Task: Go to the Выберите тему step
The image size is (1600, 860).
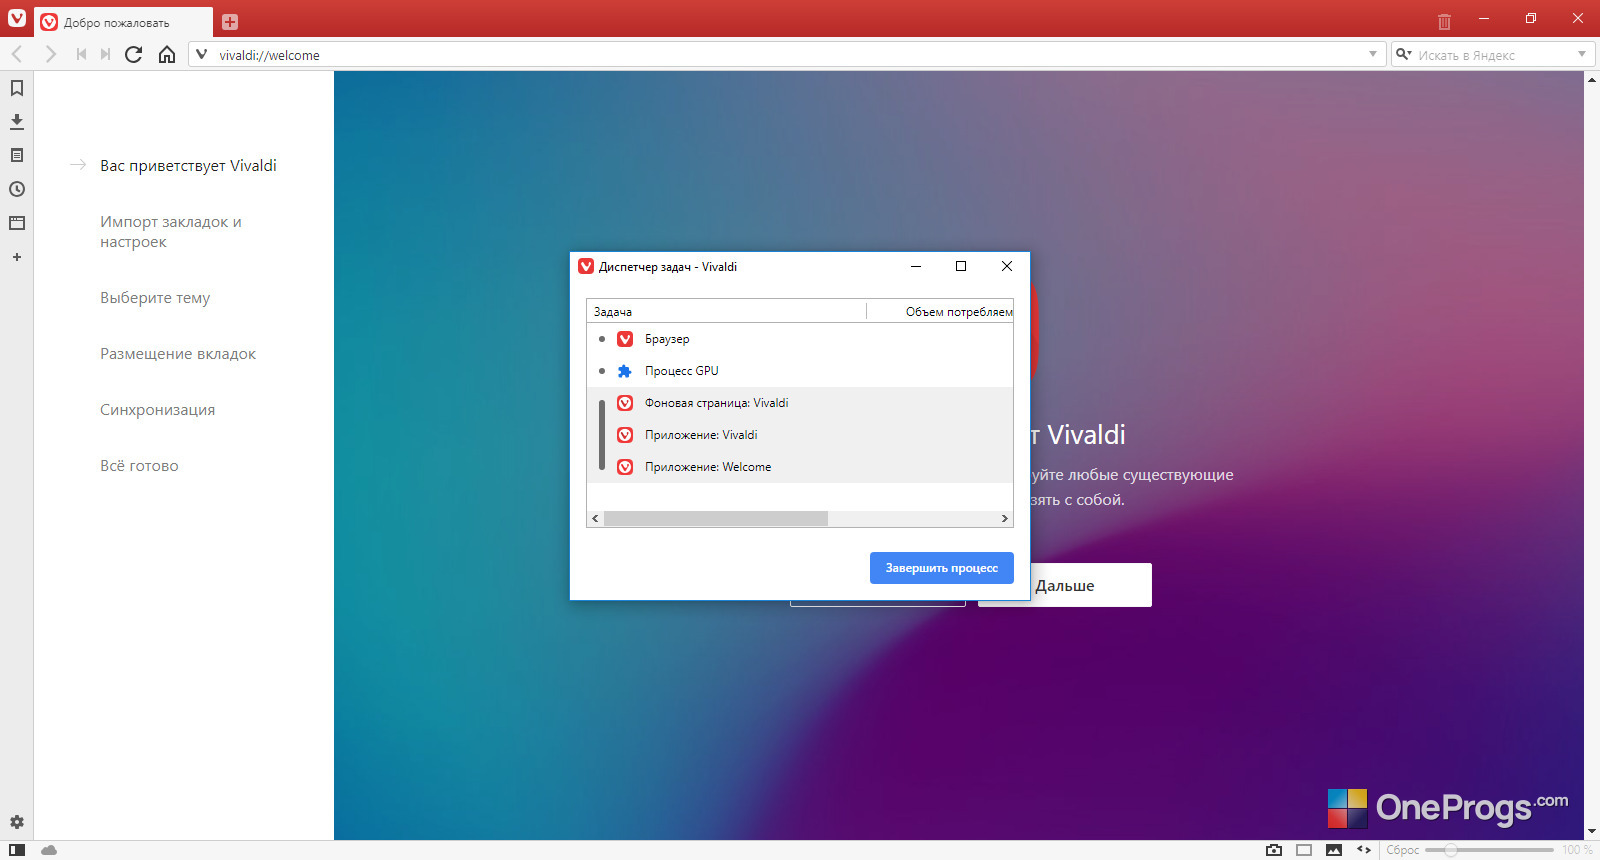Action: (x=155, y=298)
